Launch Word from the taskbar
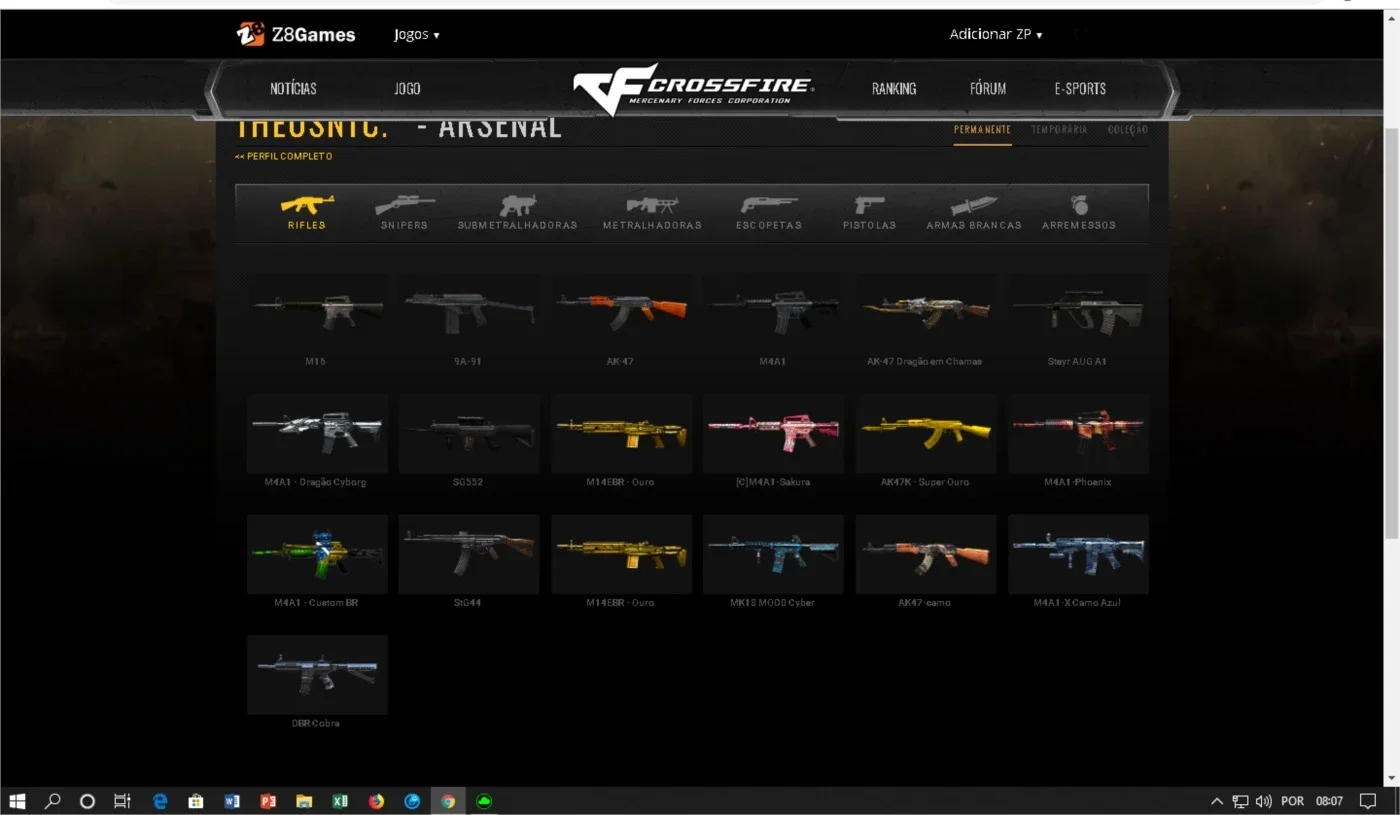The image size is (1400, 815). (x=232, y=801)
